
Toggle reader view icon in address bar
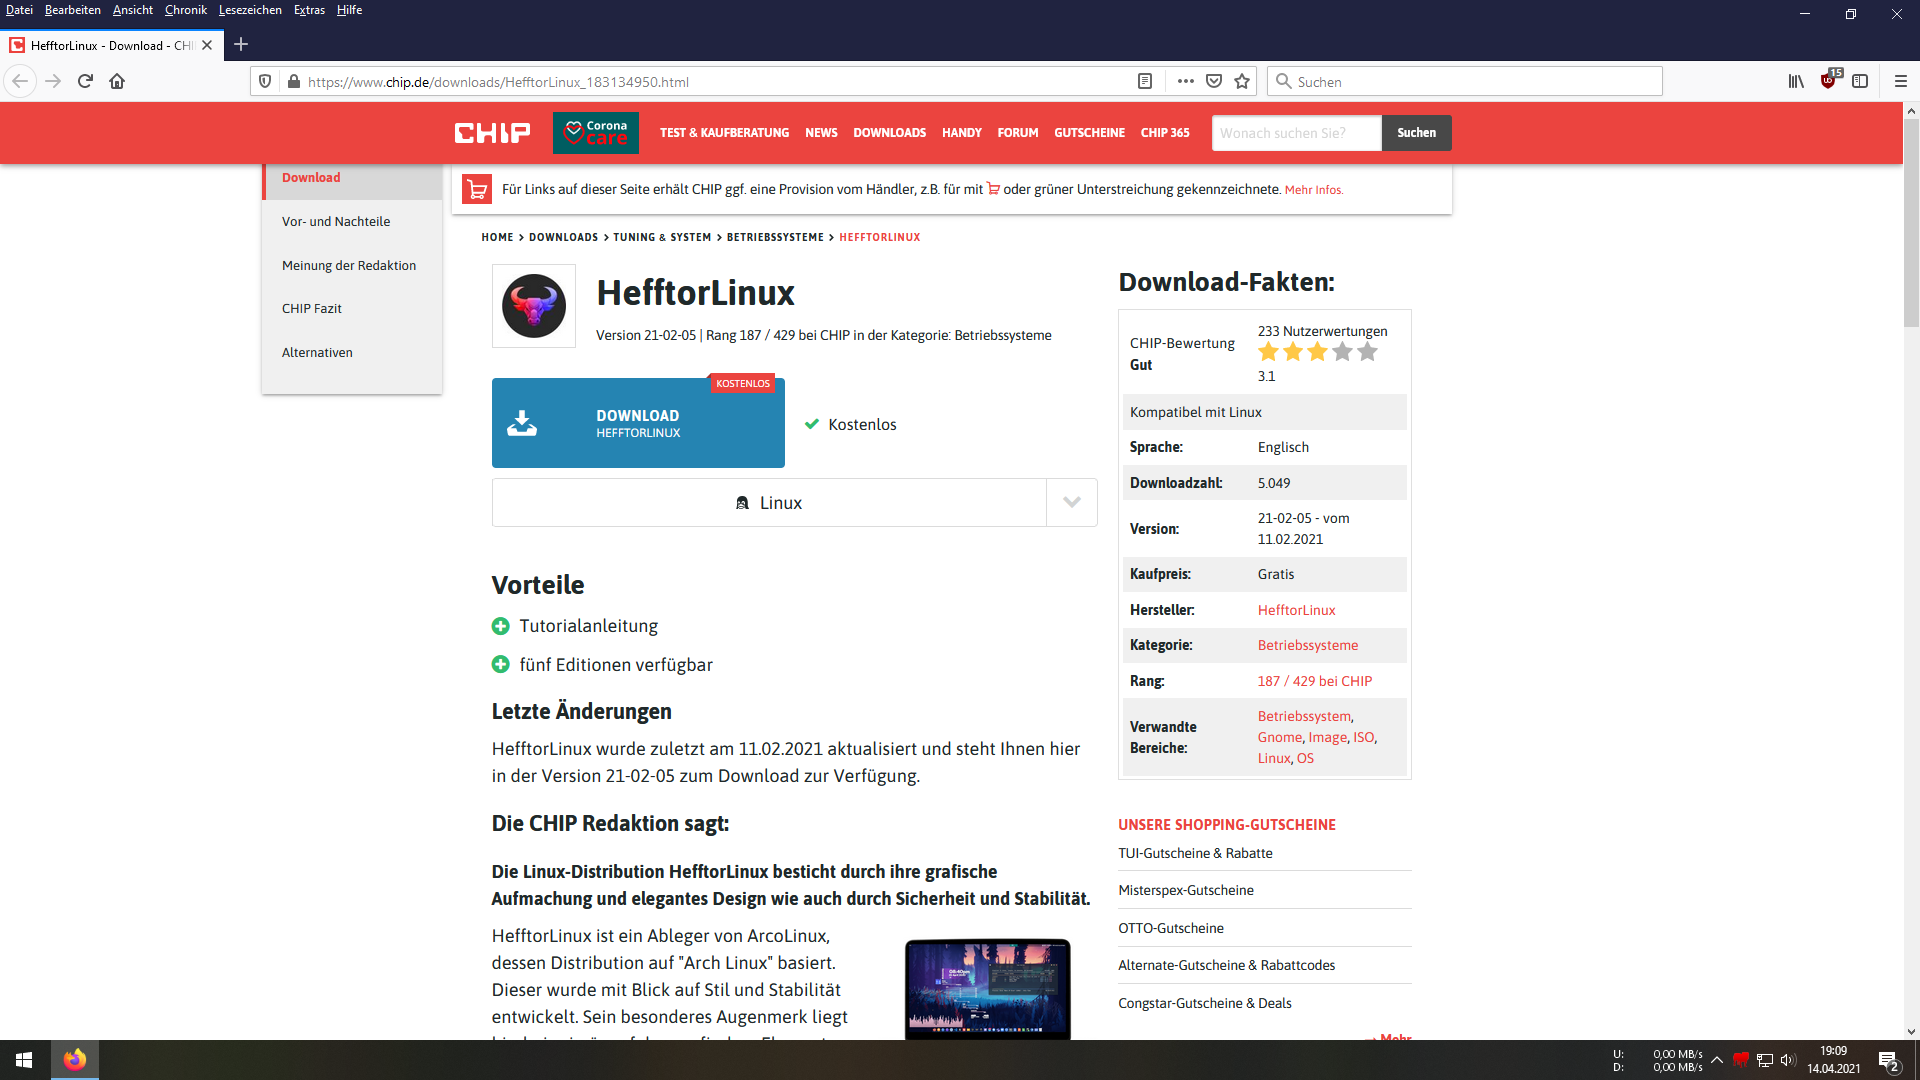coord(1145,82)
